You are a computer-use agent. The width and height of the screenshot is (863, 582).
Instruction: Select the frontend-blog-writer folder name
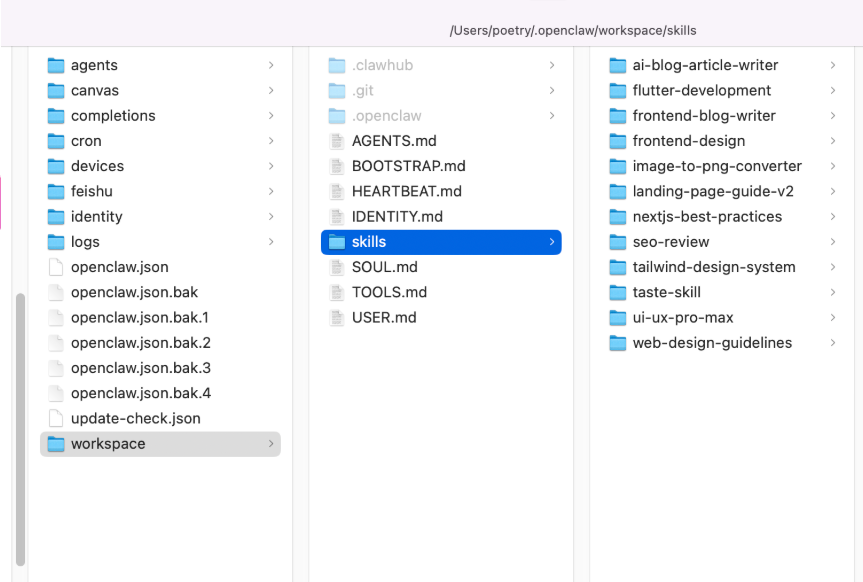(x=704, y=116)
